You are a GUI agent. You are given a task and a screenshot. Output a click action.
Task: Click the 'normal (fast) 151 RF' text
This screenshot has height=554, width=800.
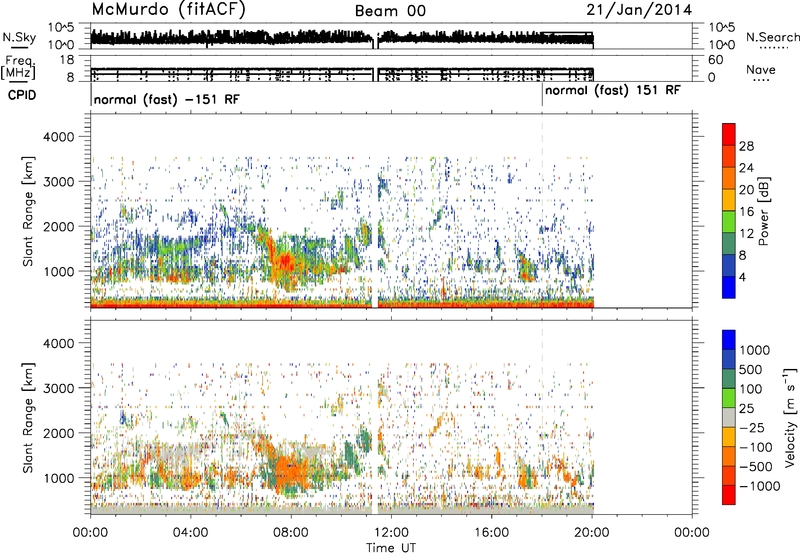(613, 91)
